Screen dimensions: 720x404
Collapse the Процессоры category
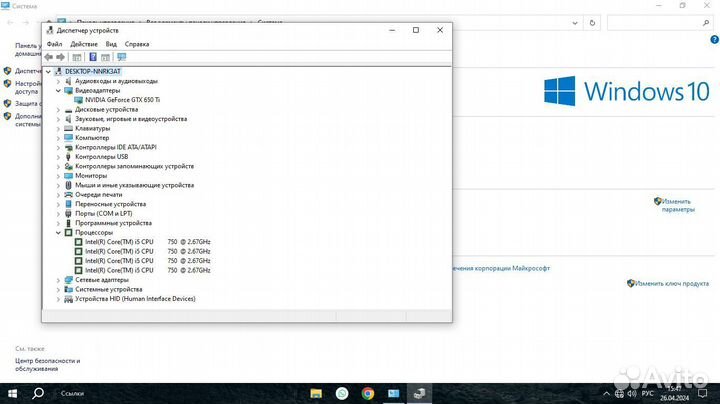[x=58, y=232]
